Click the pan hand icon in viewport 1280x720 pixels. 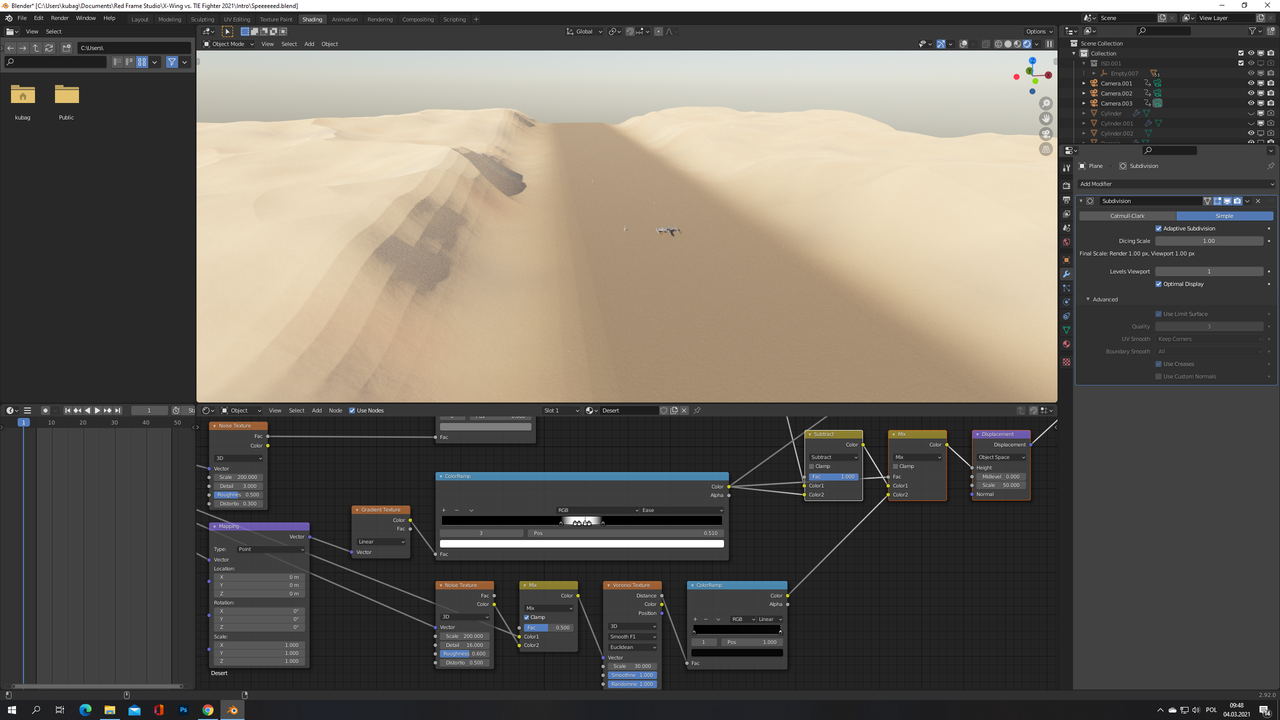tap(1046, 118)
